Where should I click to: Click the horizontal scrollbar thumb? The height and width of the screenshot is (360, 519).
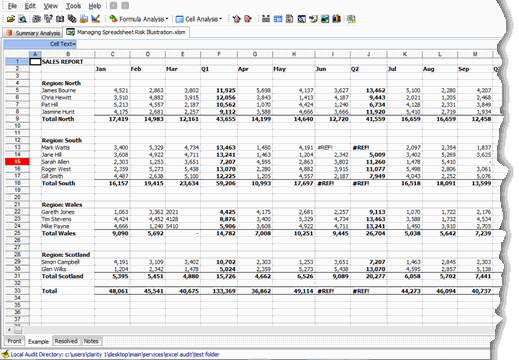click(x=18, y=330)
